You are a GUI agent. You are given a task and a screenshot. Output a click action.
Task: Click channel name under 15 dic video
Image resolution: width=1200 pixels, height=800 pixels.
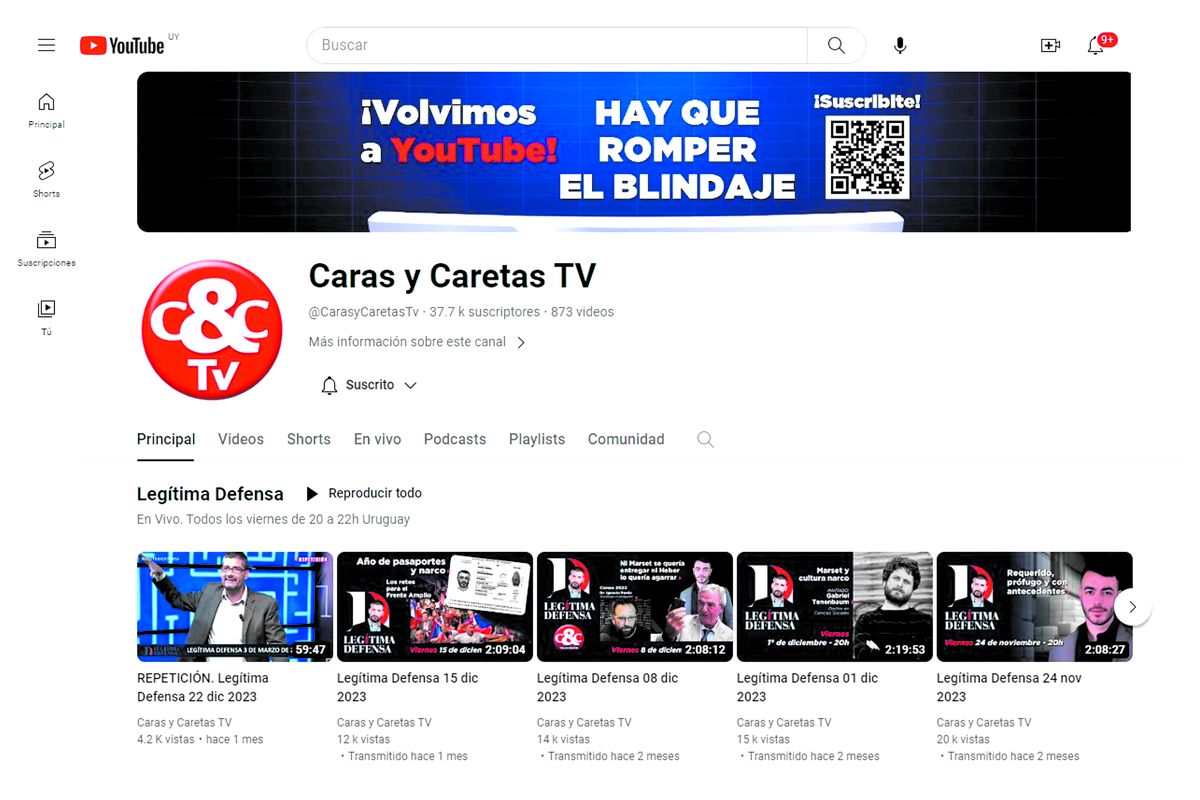tap(384, 722)
